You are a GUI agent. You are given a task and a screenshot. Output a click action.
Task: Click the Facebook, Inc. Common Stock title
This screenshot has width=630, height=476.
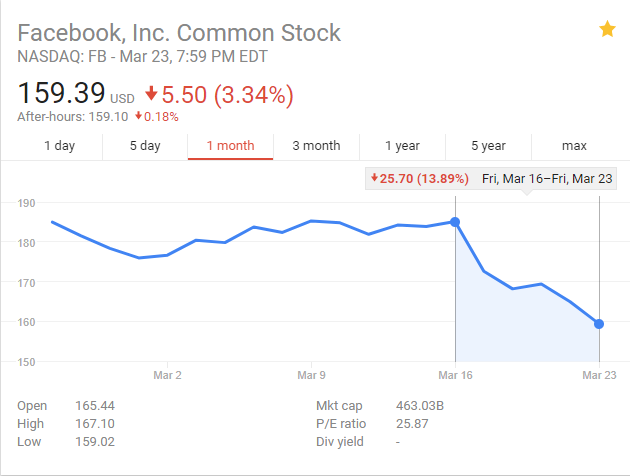(x=179, y=33)
